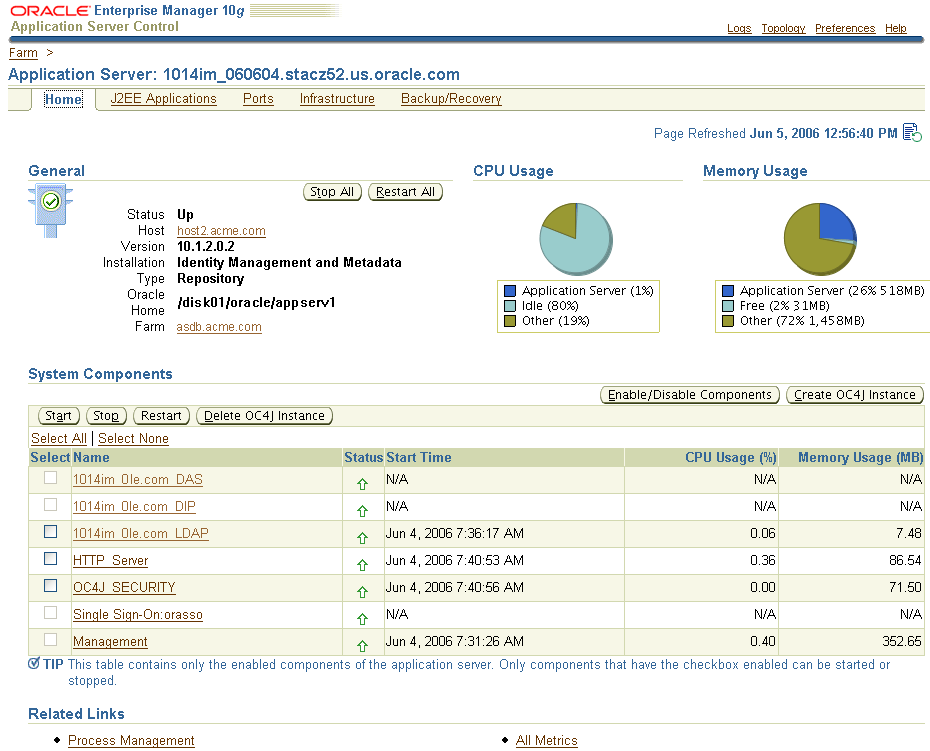Open the Logs link in the header
The width and height of the screenshot is (930, 751).
click(739, 28)
